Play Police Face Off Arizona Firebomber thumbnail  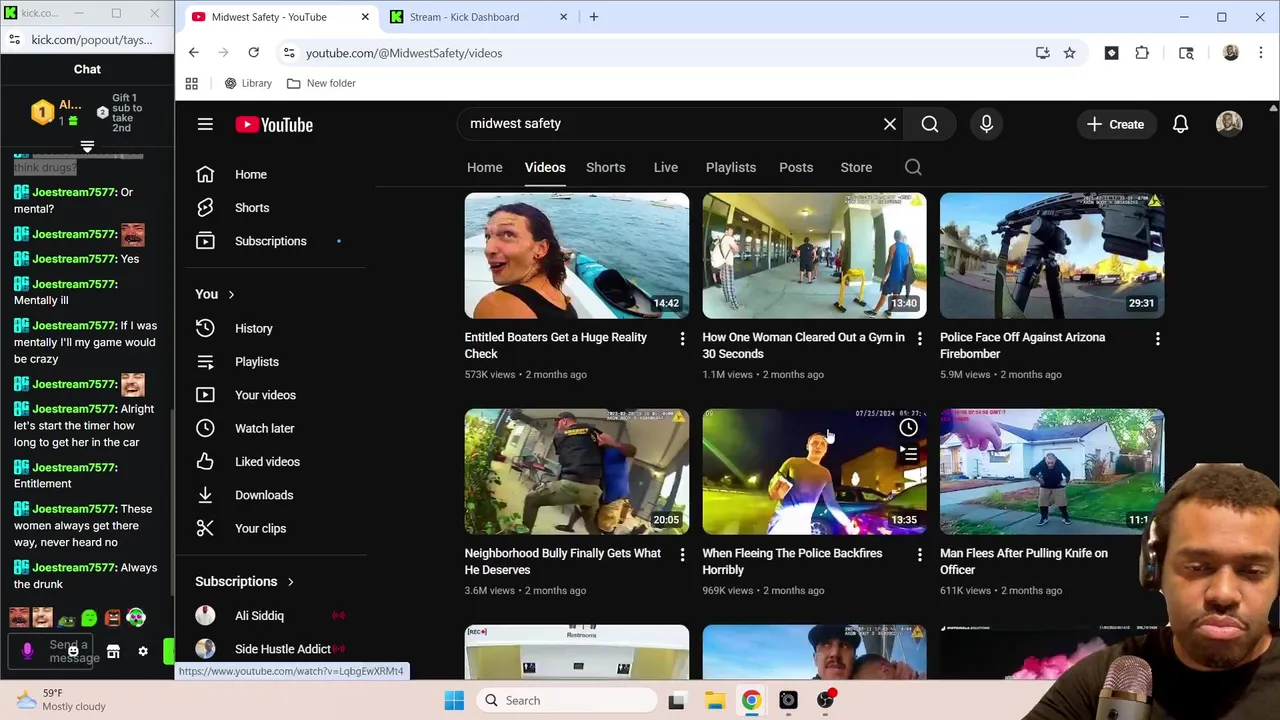[1052, 255]
